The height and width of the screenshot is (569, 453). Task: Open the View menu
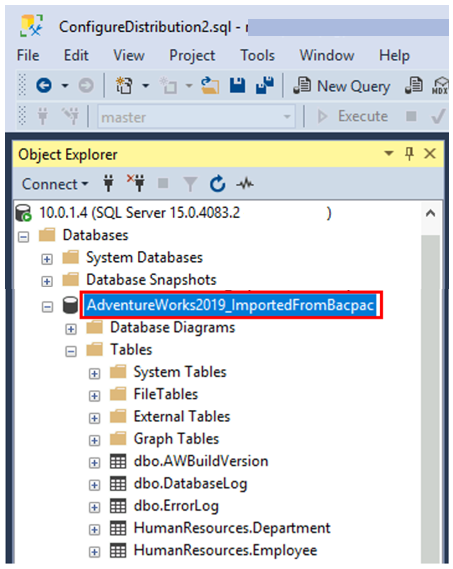[128, 56]
